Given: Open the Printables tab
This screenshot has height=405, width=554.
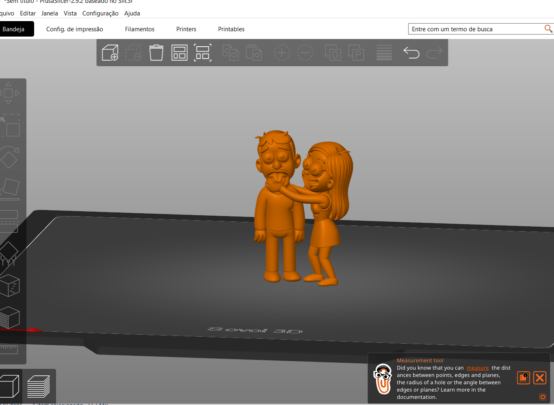Looking at the screenshot, I should coord(231,29).
